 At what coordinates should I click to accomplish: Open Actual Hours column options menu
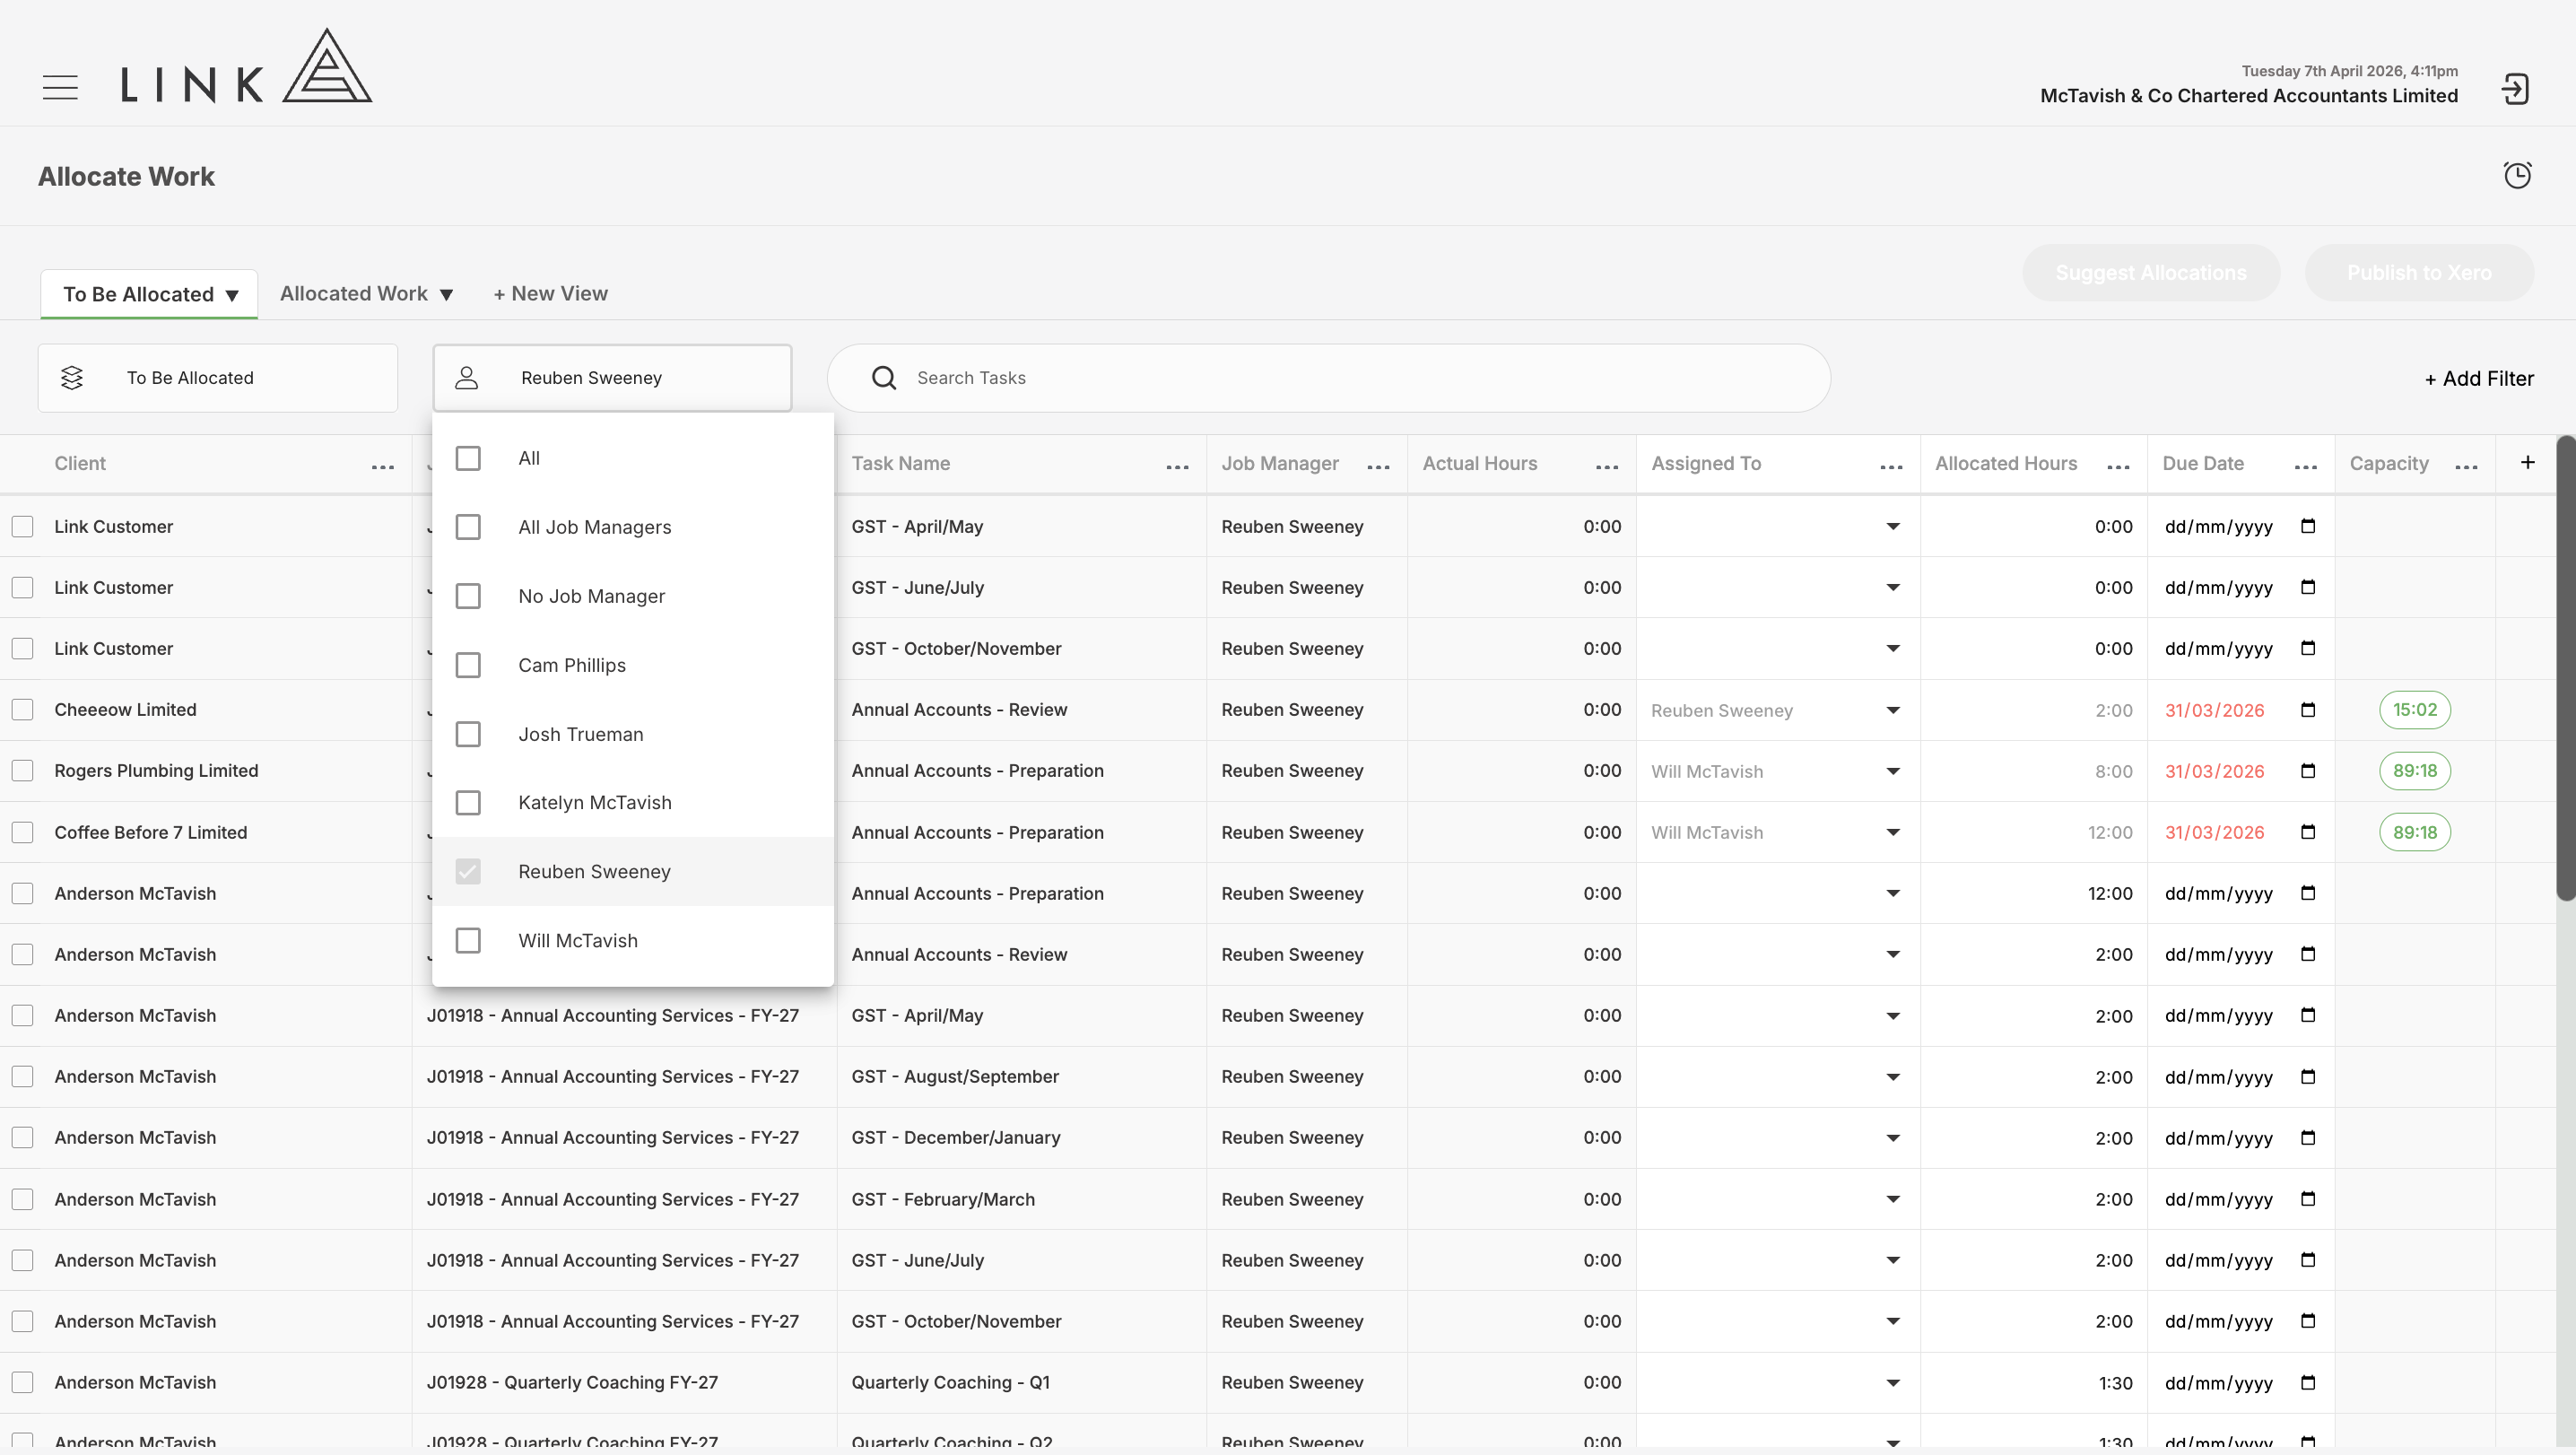[1607, 466]
